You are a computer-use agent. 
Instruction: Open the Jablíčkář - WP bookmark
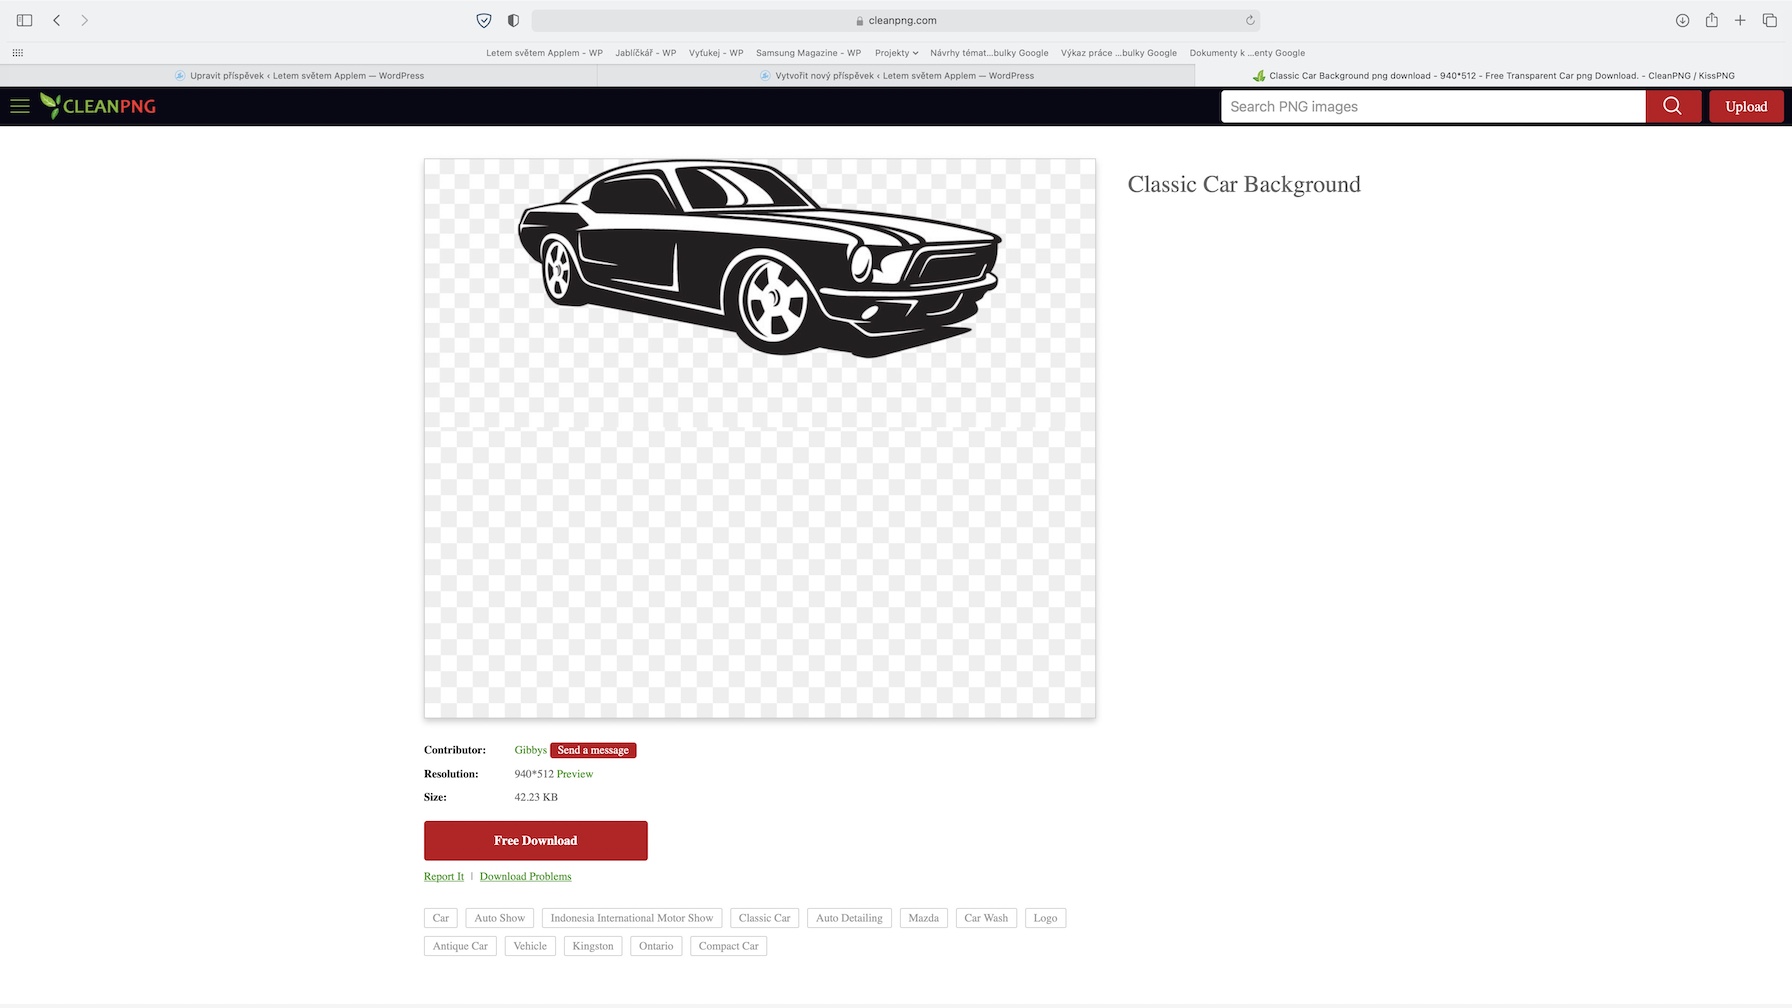coord(646,53)
